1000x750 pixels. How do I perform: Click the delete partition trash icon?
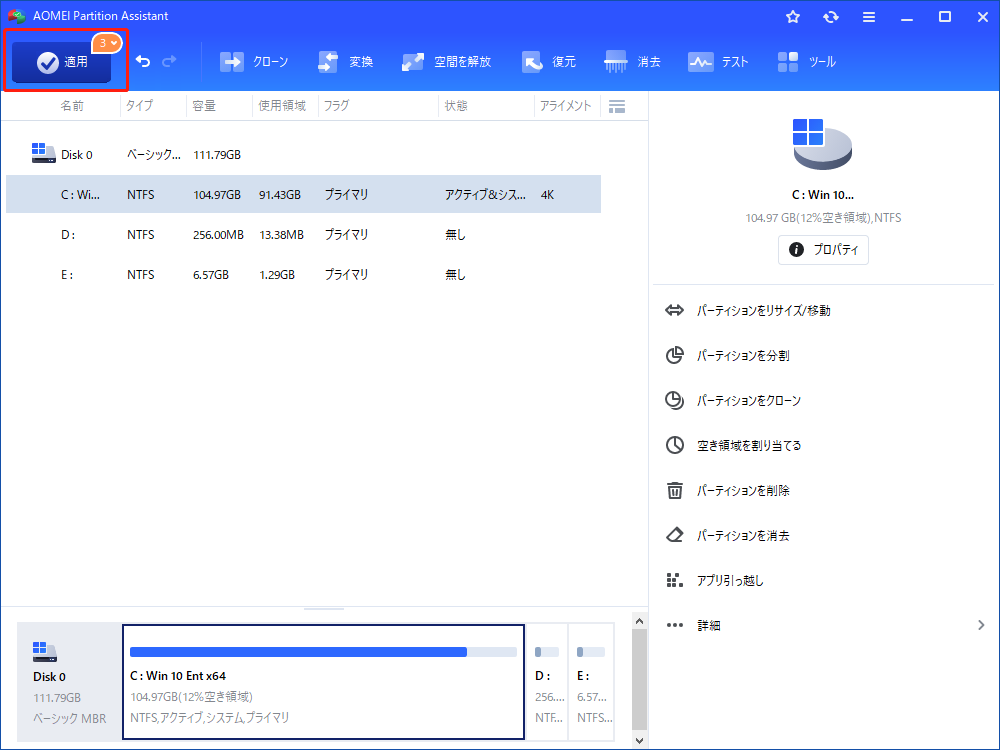[675, 490]
